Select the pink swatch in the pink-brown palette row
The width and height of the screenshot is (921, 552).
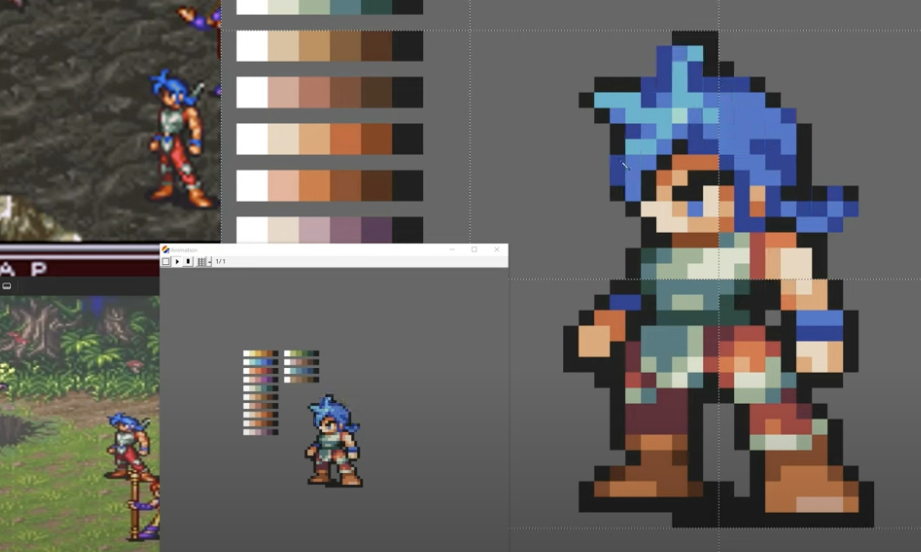283,92
